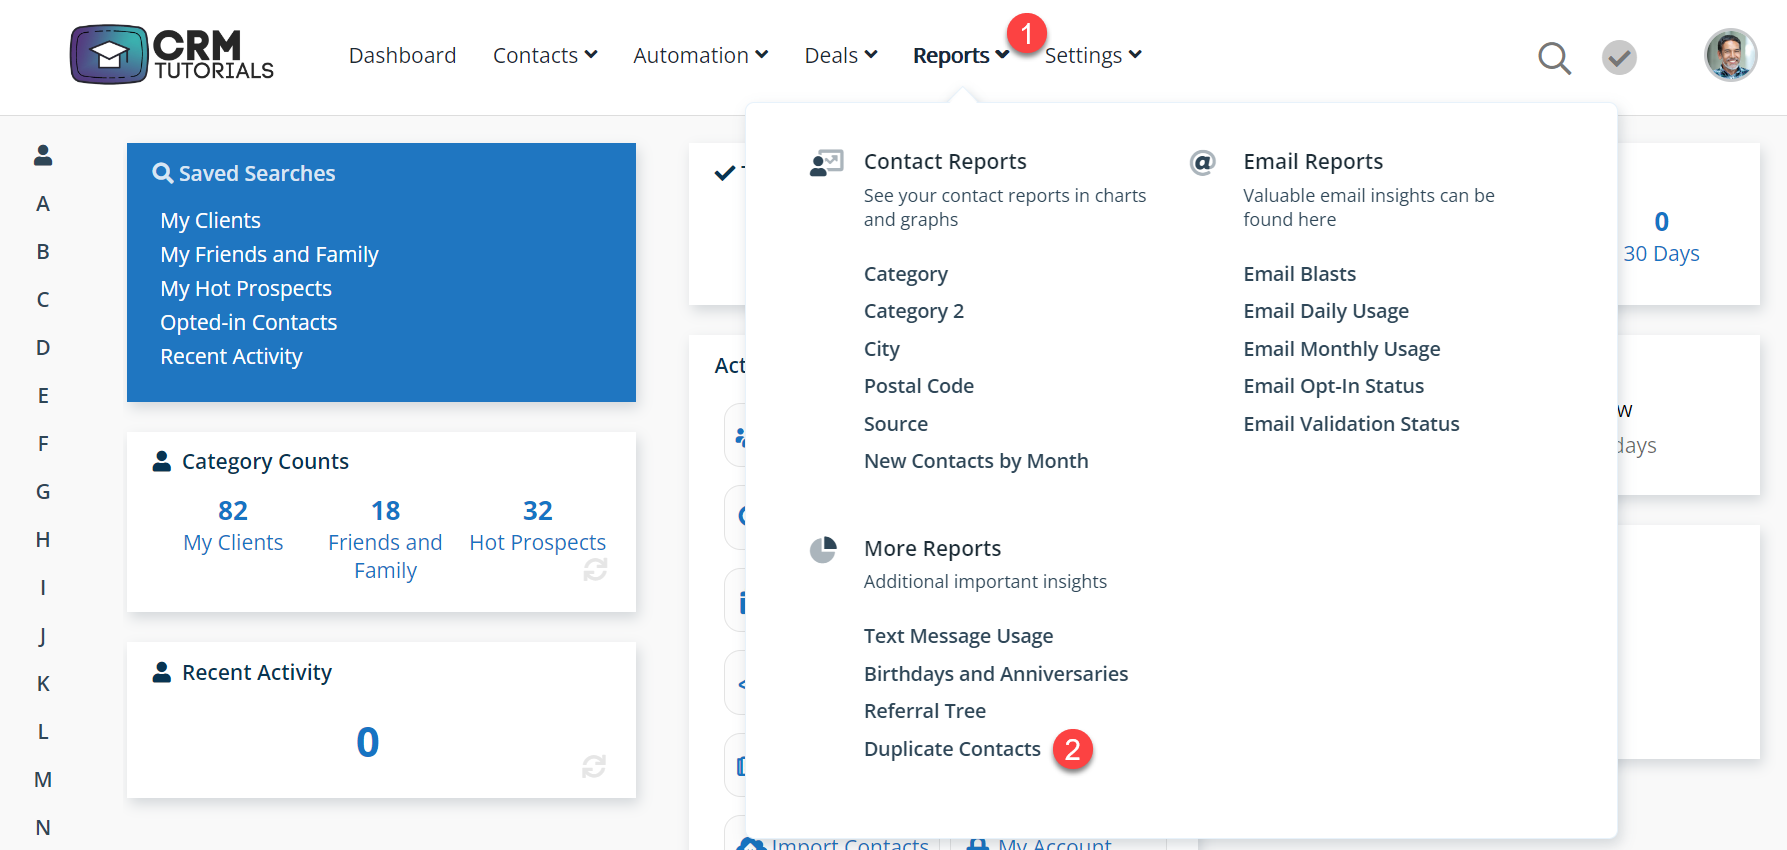
Task: Click the CRM Tutorials logo
Action: [x=172, y=55]
